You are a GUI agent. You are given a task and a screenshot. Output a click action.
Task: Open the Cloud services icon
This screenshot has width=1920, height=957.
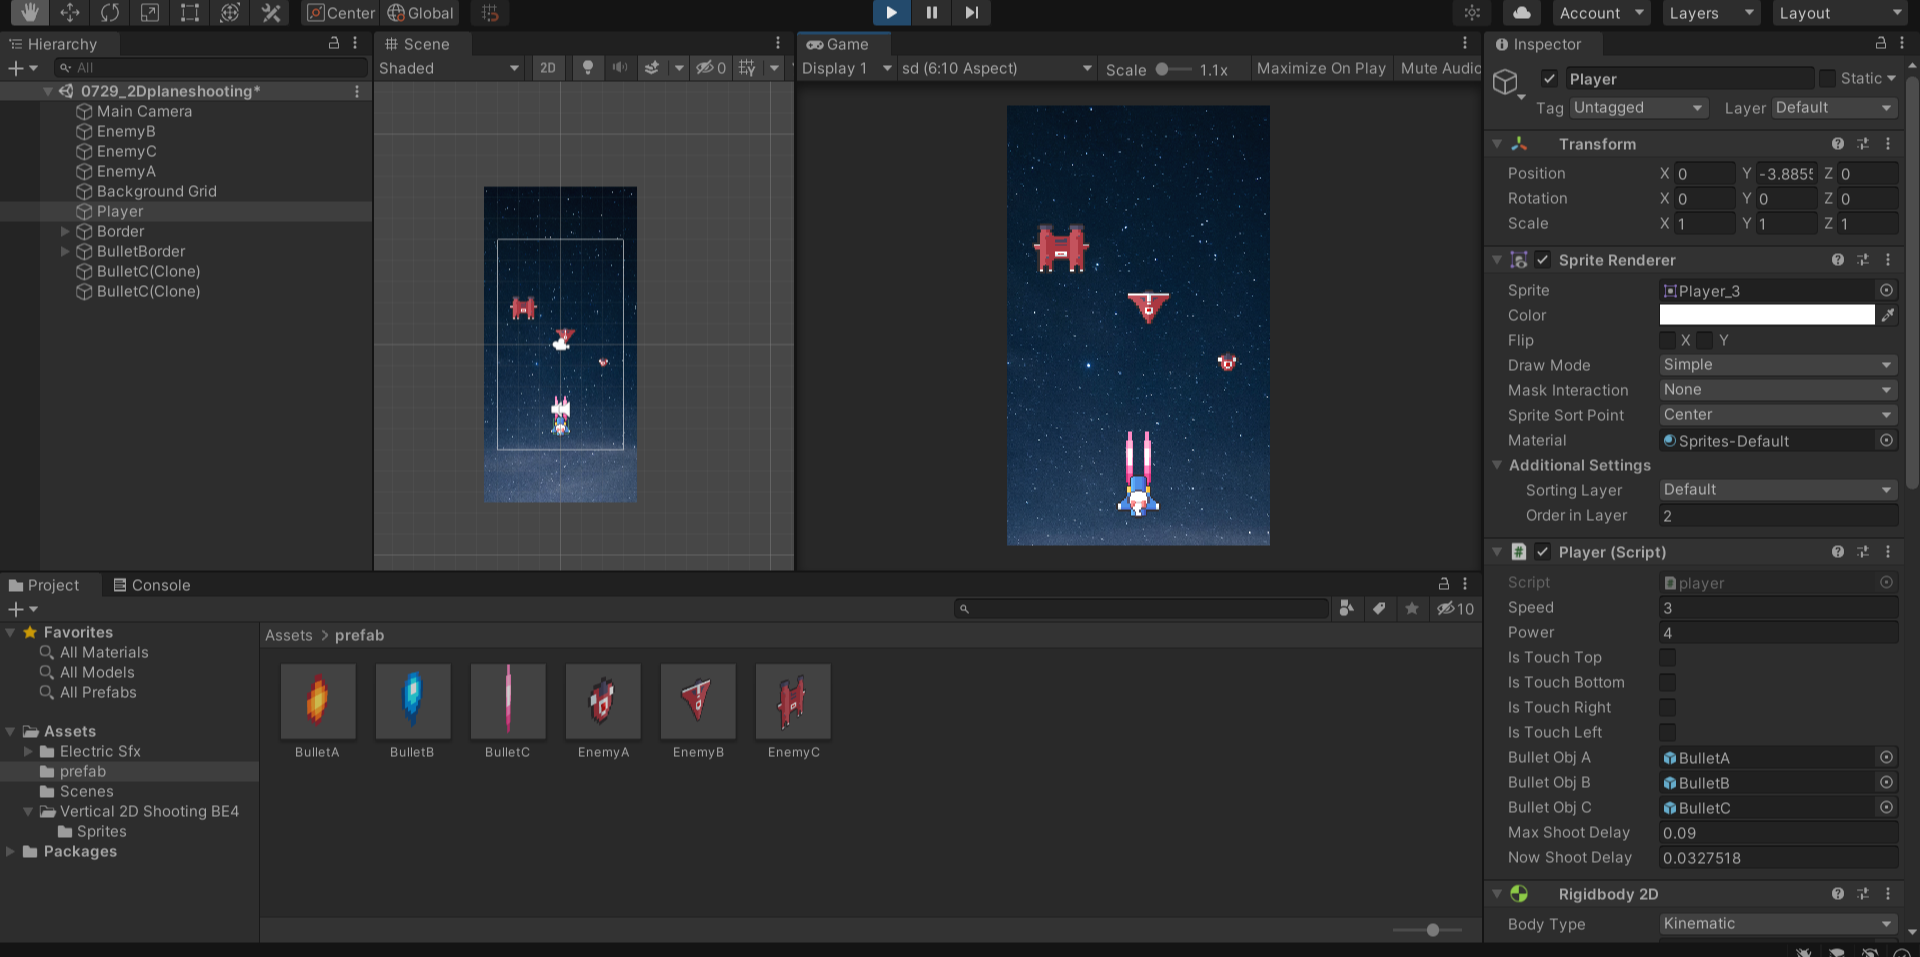(x=1521, y=13)
